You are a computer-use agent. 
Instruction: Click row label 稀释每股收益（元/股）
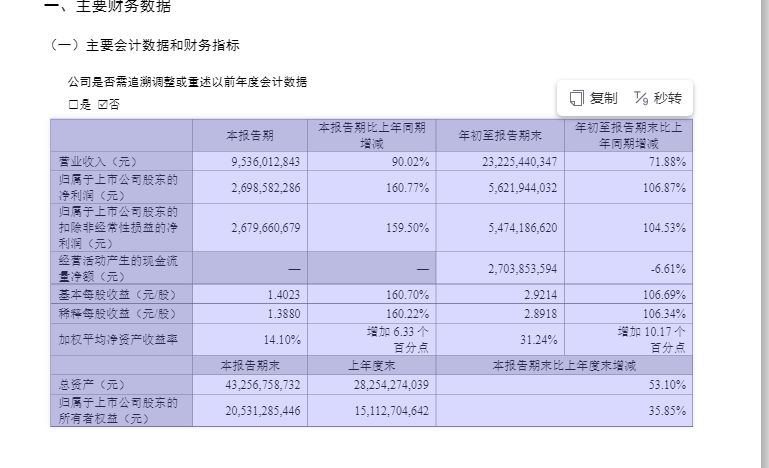pos(117,313)
